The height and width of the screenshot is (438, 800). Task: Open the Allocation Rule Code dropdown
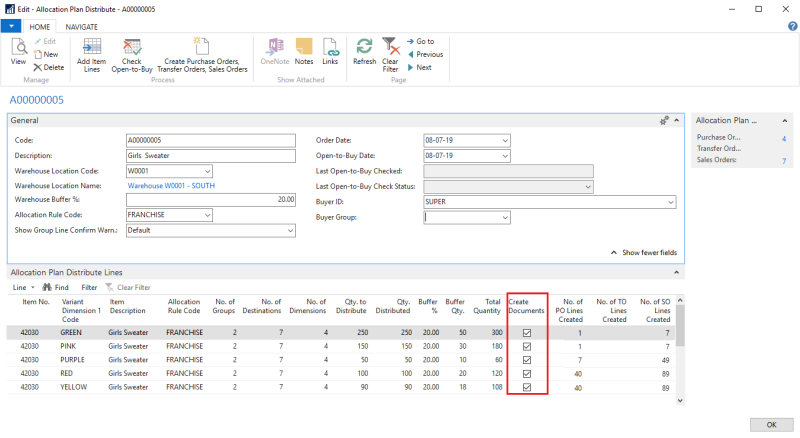(207, 215)
